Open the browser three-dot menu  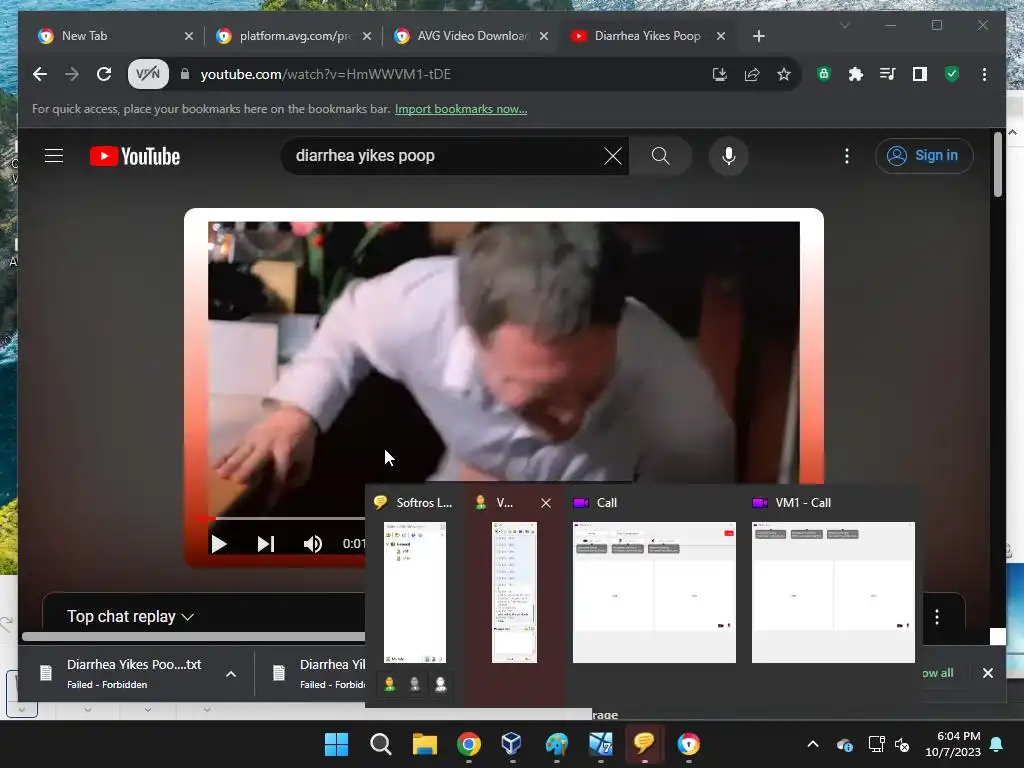984,74
